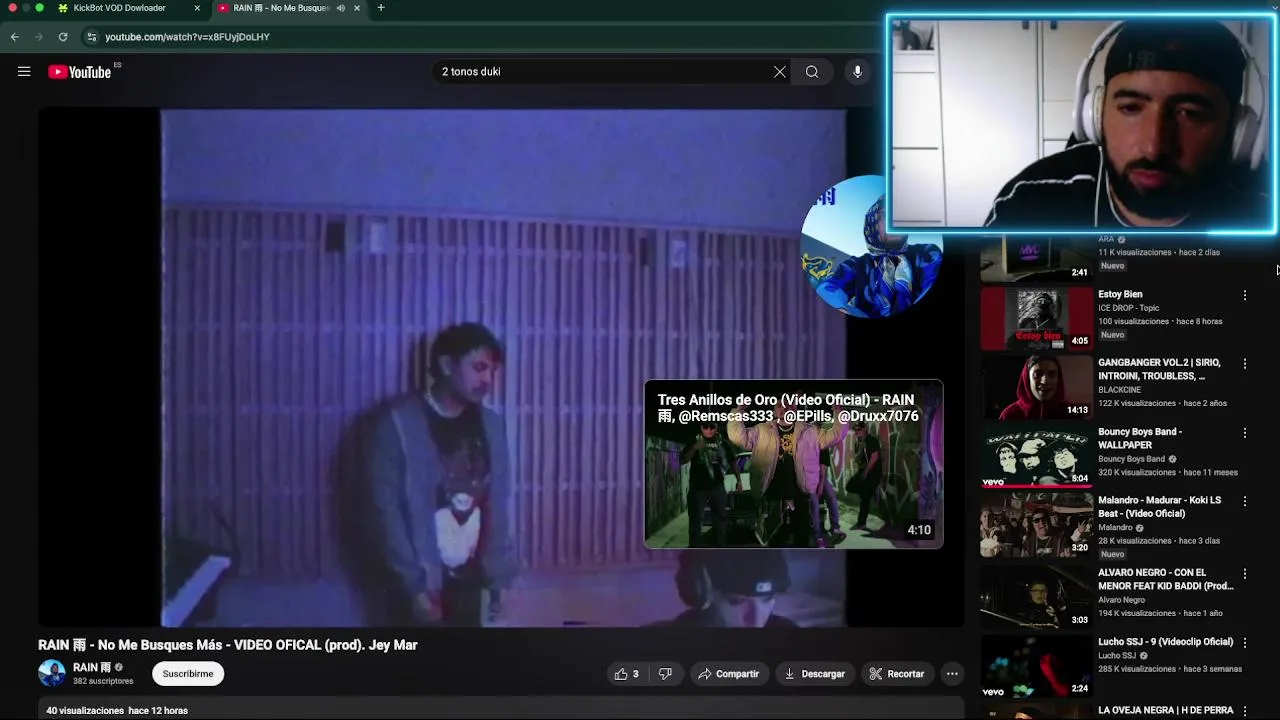Open Bouncy Boys Band channel name
Screen dimensions: 1280x720
tap(1132, 459)
